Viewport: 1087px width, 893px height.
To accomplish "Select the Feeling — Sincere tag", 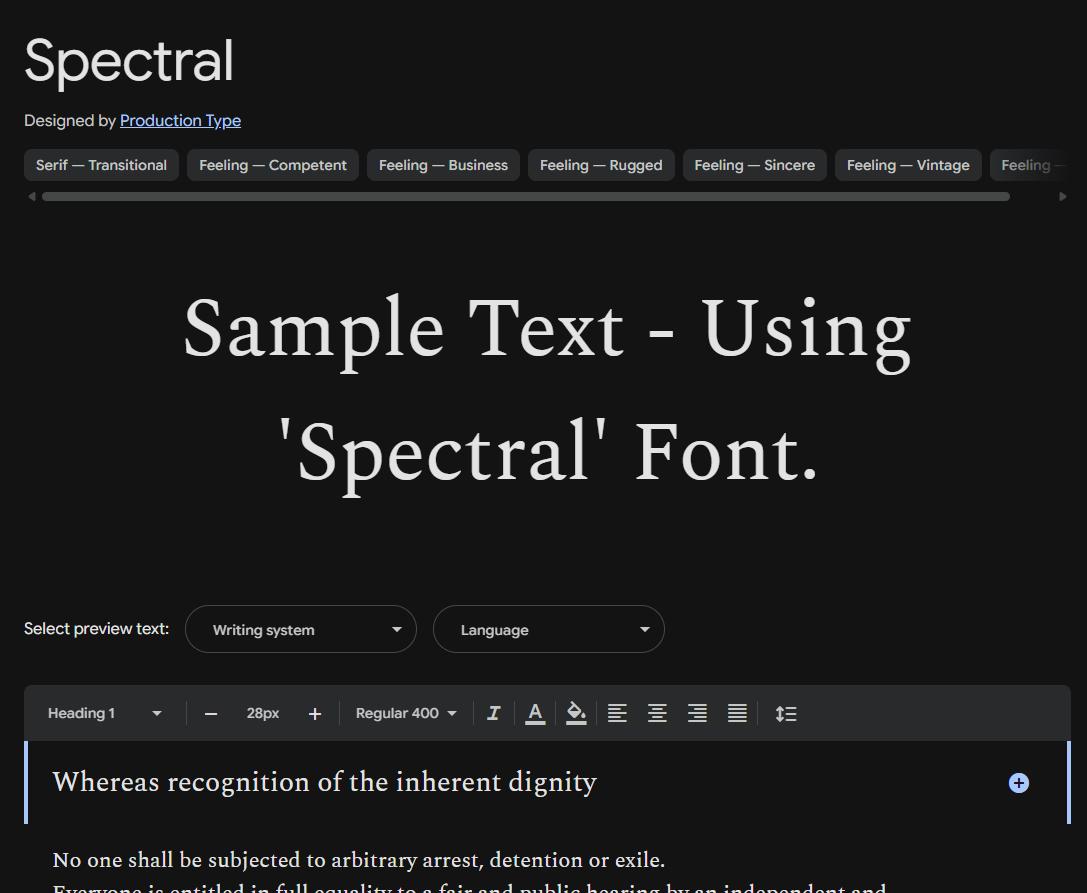I will tap(754, 165).
